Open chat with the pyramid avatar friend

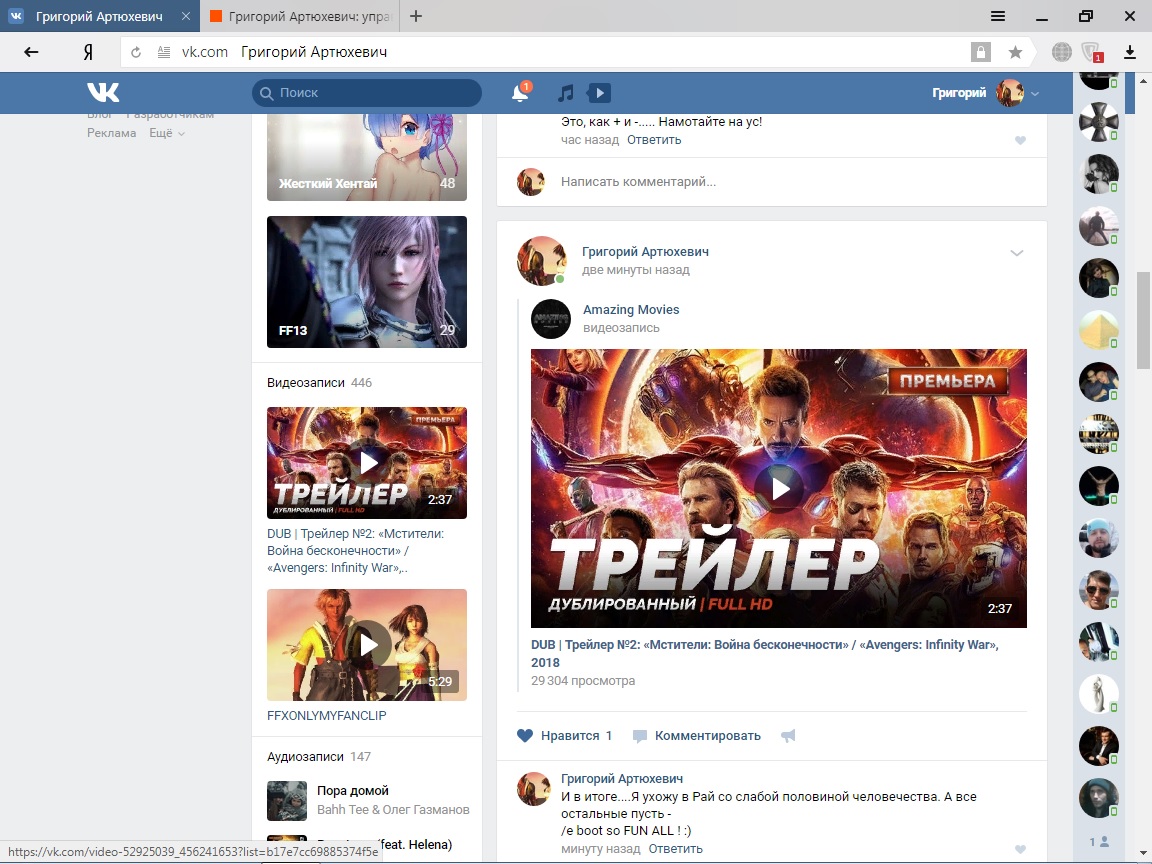tap(1098, 331)
